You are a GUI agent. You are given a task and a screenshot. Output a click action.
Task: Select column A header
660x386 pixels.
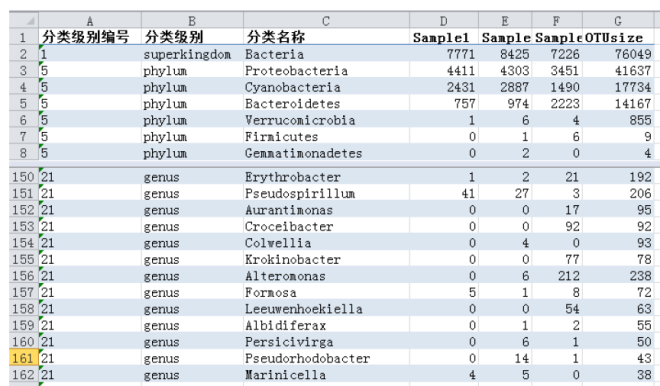90,21
